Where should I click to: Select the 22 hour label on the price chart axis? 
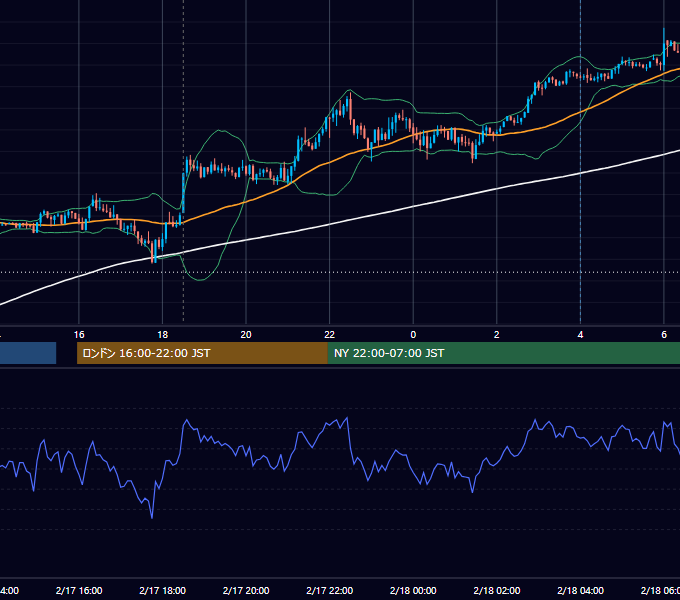click(x=330, y=335)
